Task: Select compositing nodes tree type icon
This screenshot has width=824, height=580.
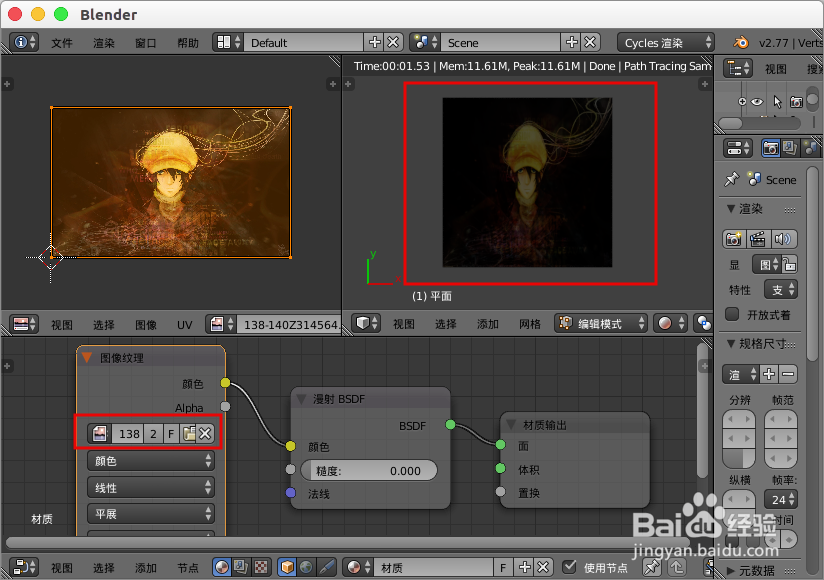Action: coord(241,567)
